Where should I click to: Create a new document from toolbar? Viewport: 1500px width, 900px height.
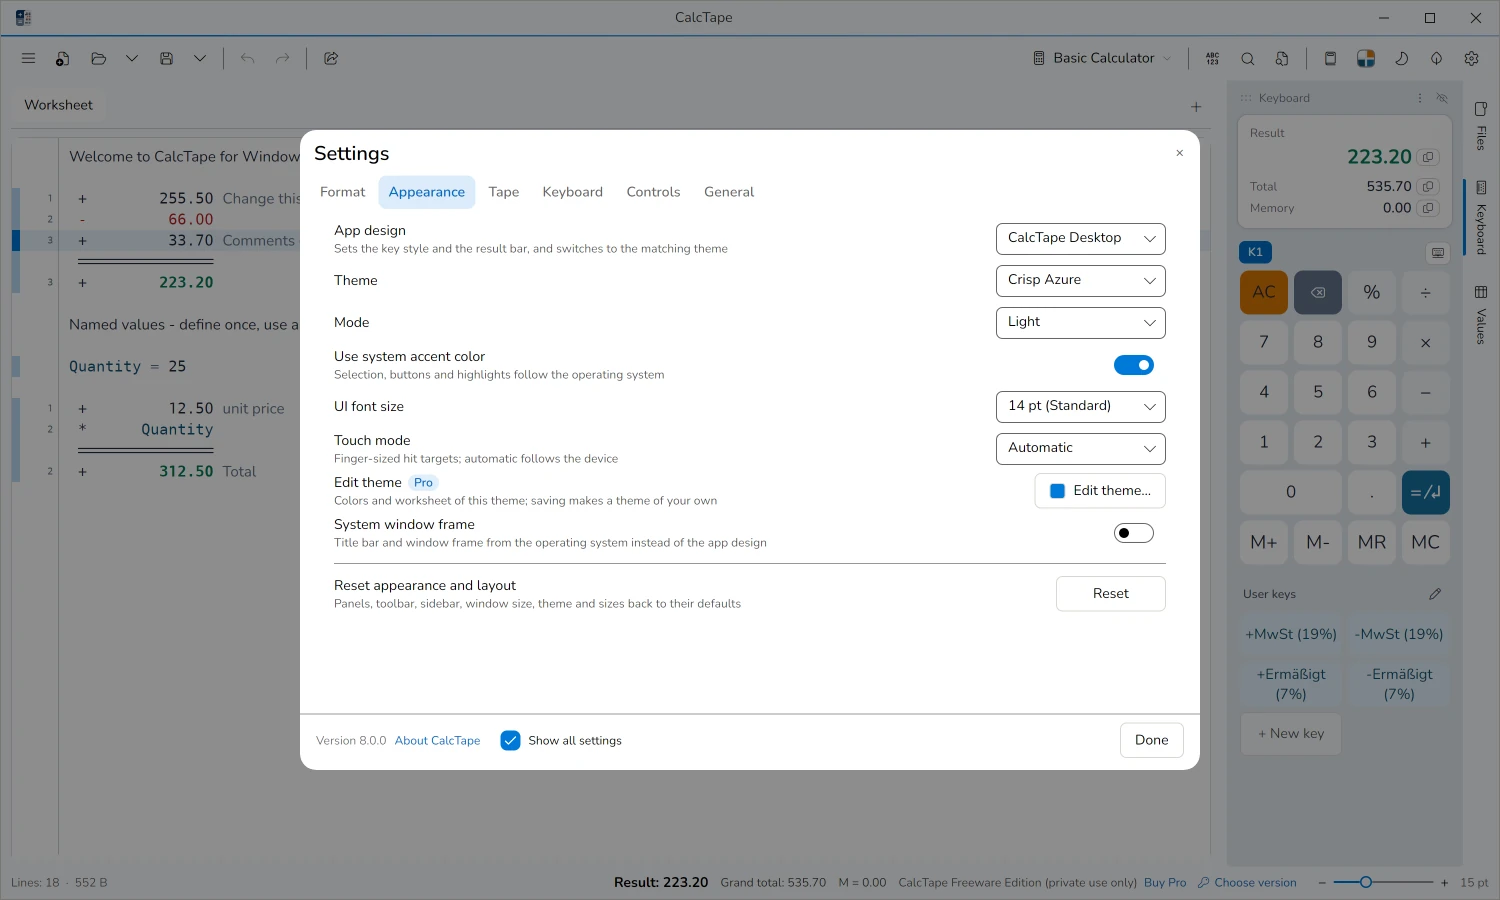[62, 58]
